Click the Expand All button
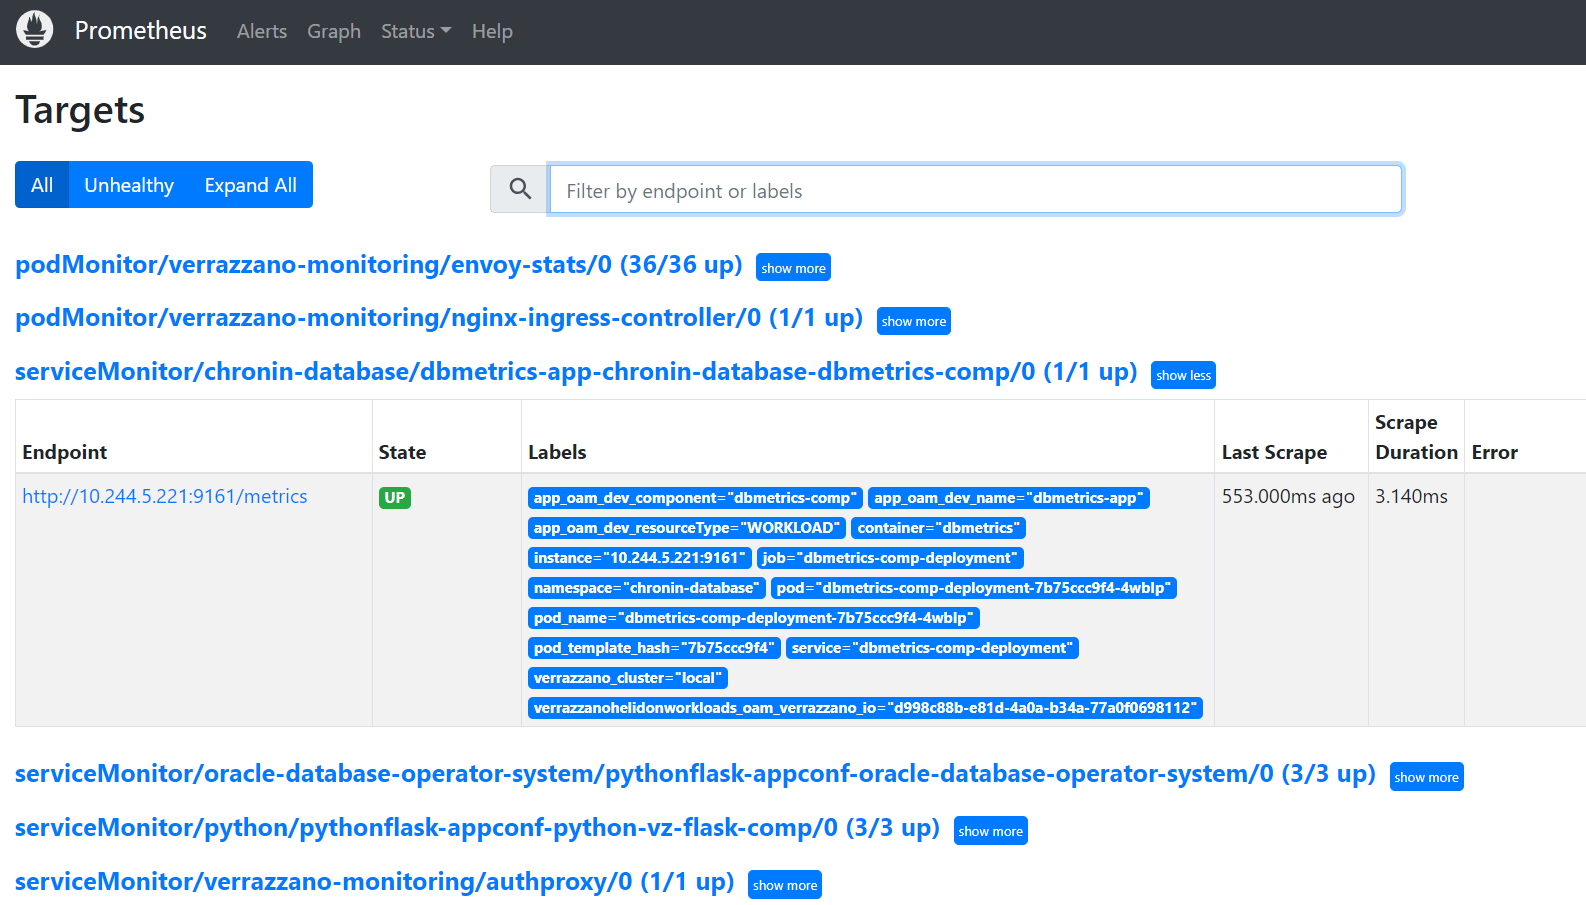This screenshot has height=905, width=1586. pyautogui.click(x=251, y=185)
